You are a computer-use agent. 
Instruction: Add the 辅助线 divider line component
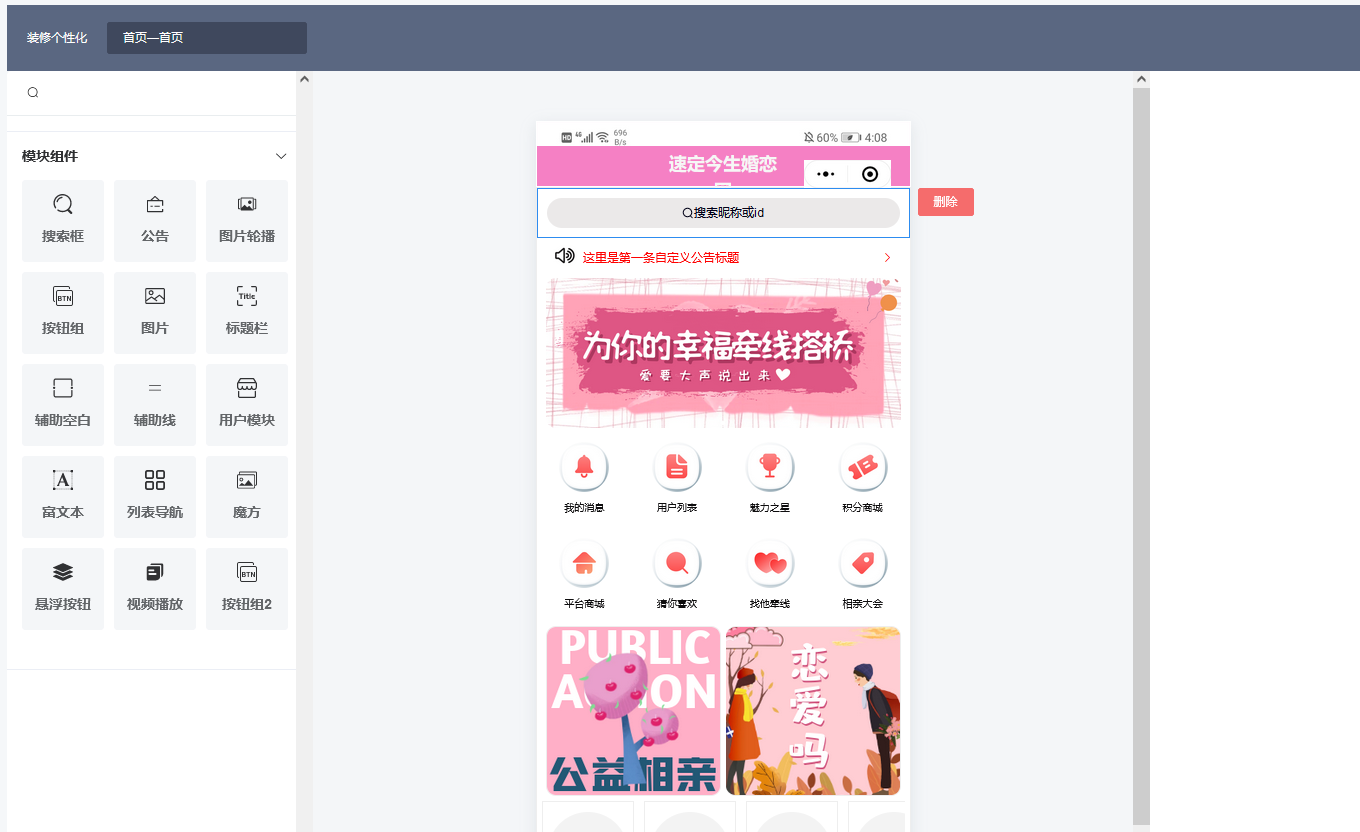click(155, 405)
